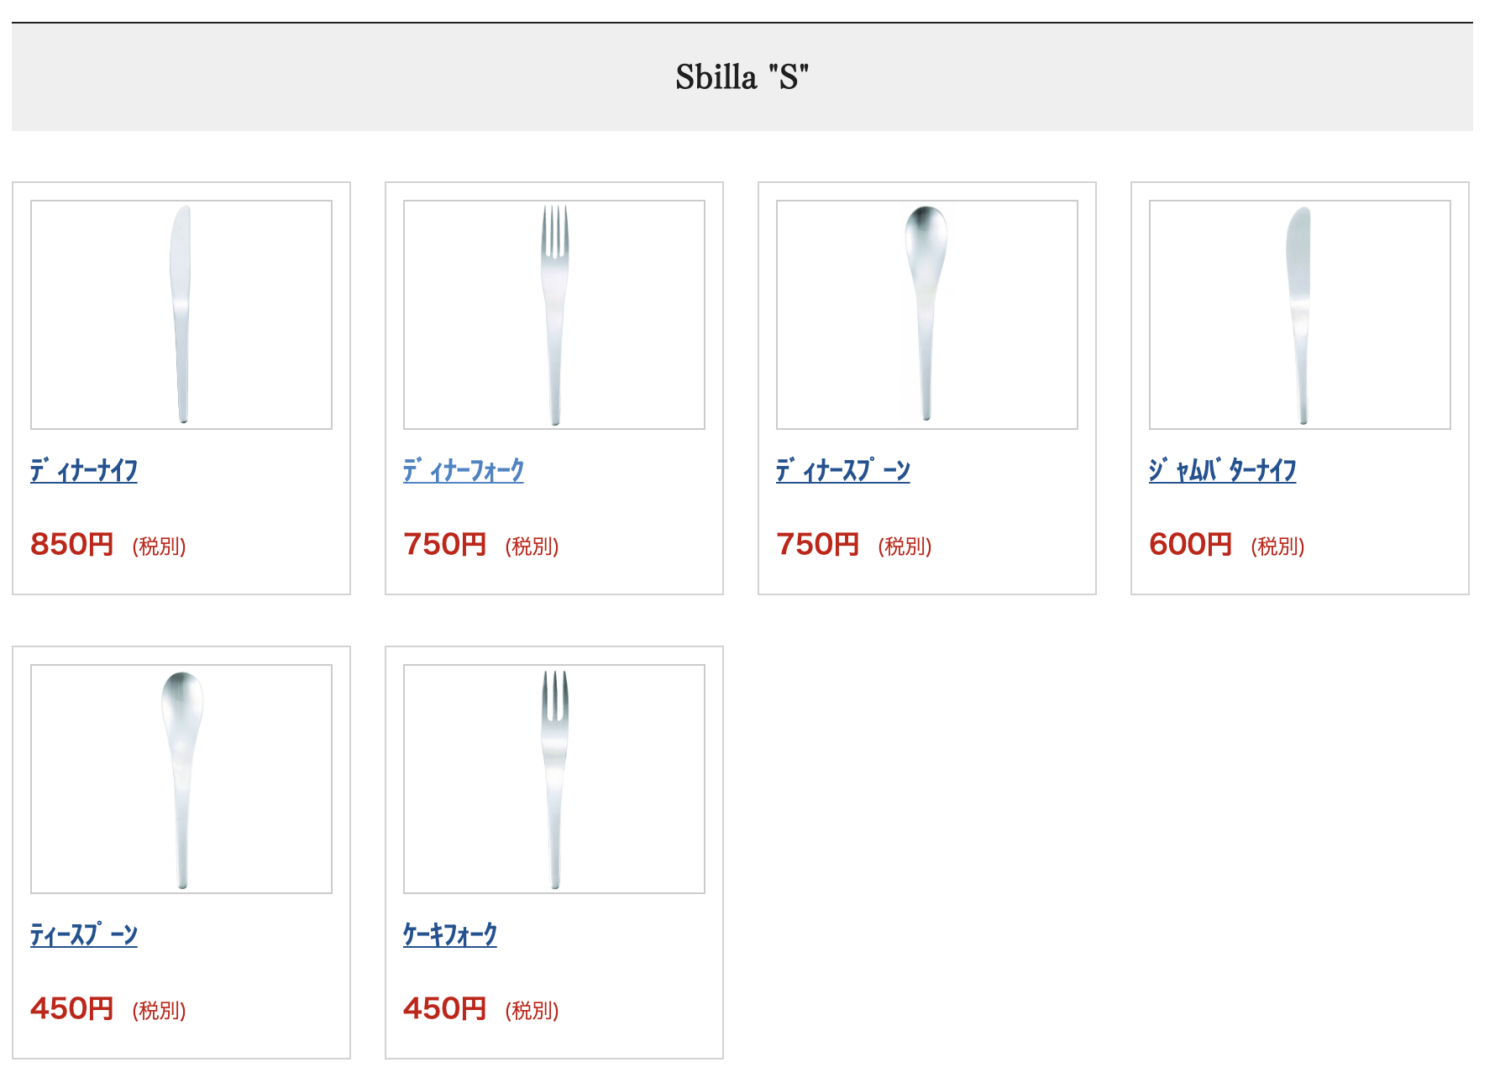This screenshot has width=1500, height=1083.
Task: Click the cake fork product image
Action: 554,778
